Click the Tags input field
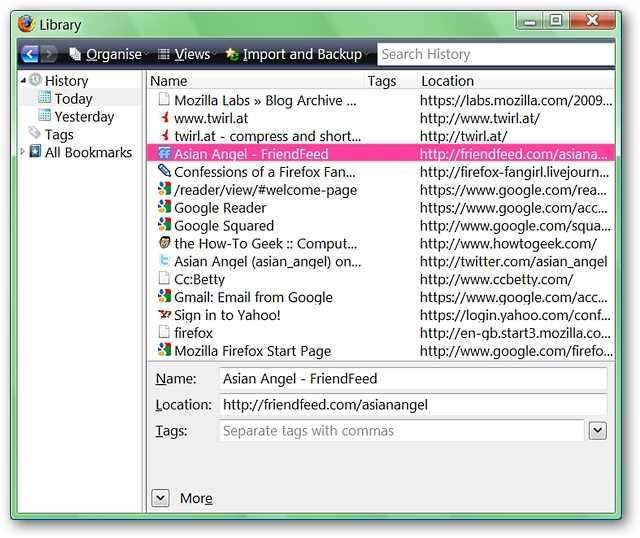Image resolution: width=640 pixels, height=538 pixels. 400,431
